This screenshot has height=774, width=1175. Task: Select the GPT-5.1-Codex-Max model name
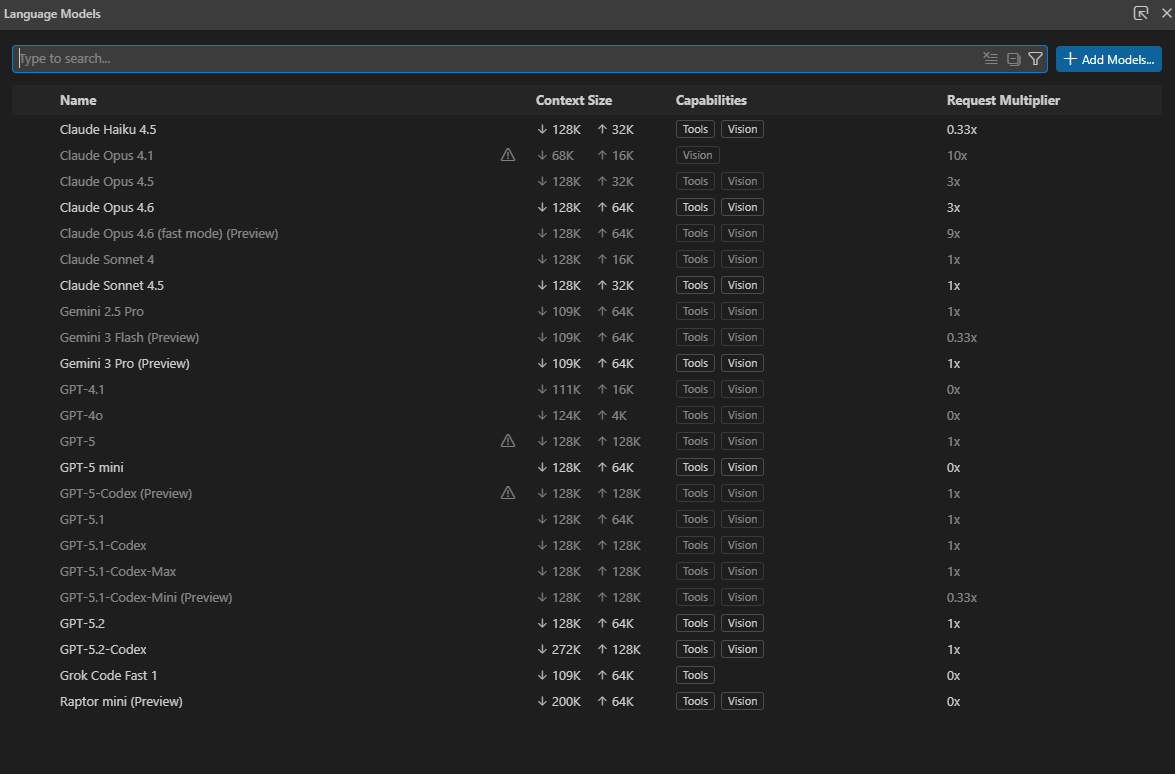click(x=118, y=571)
